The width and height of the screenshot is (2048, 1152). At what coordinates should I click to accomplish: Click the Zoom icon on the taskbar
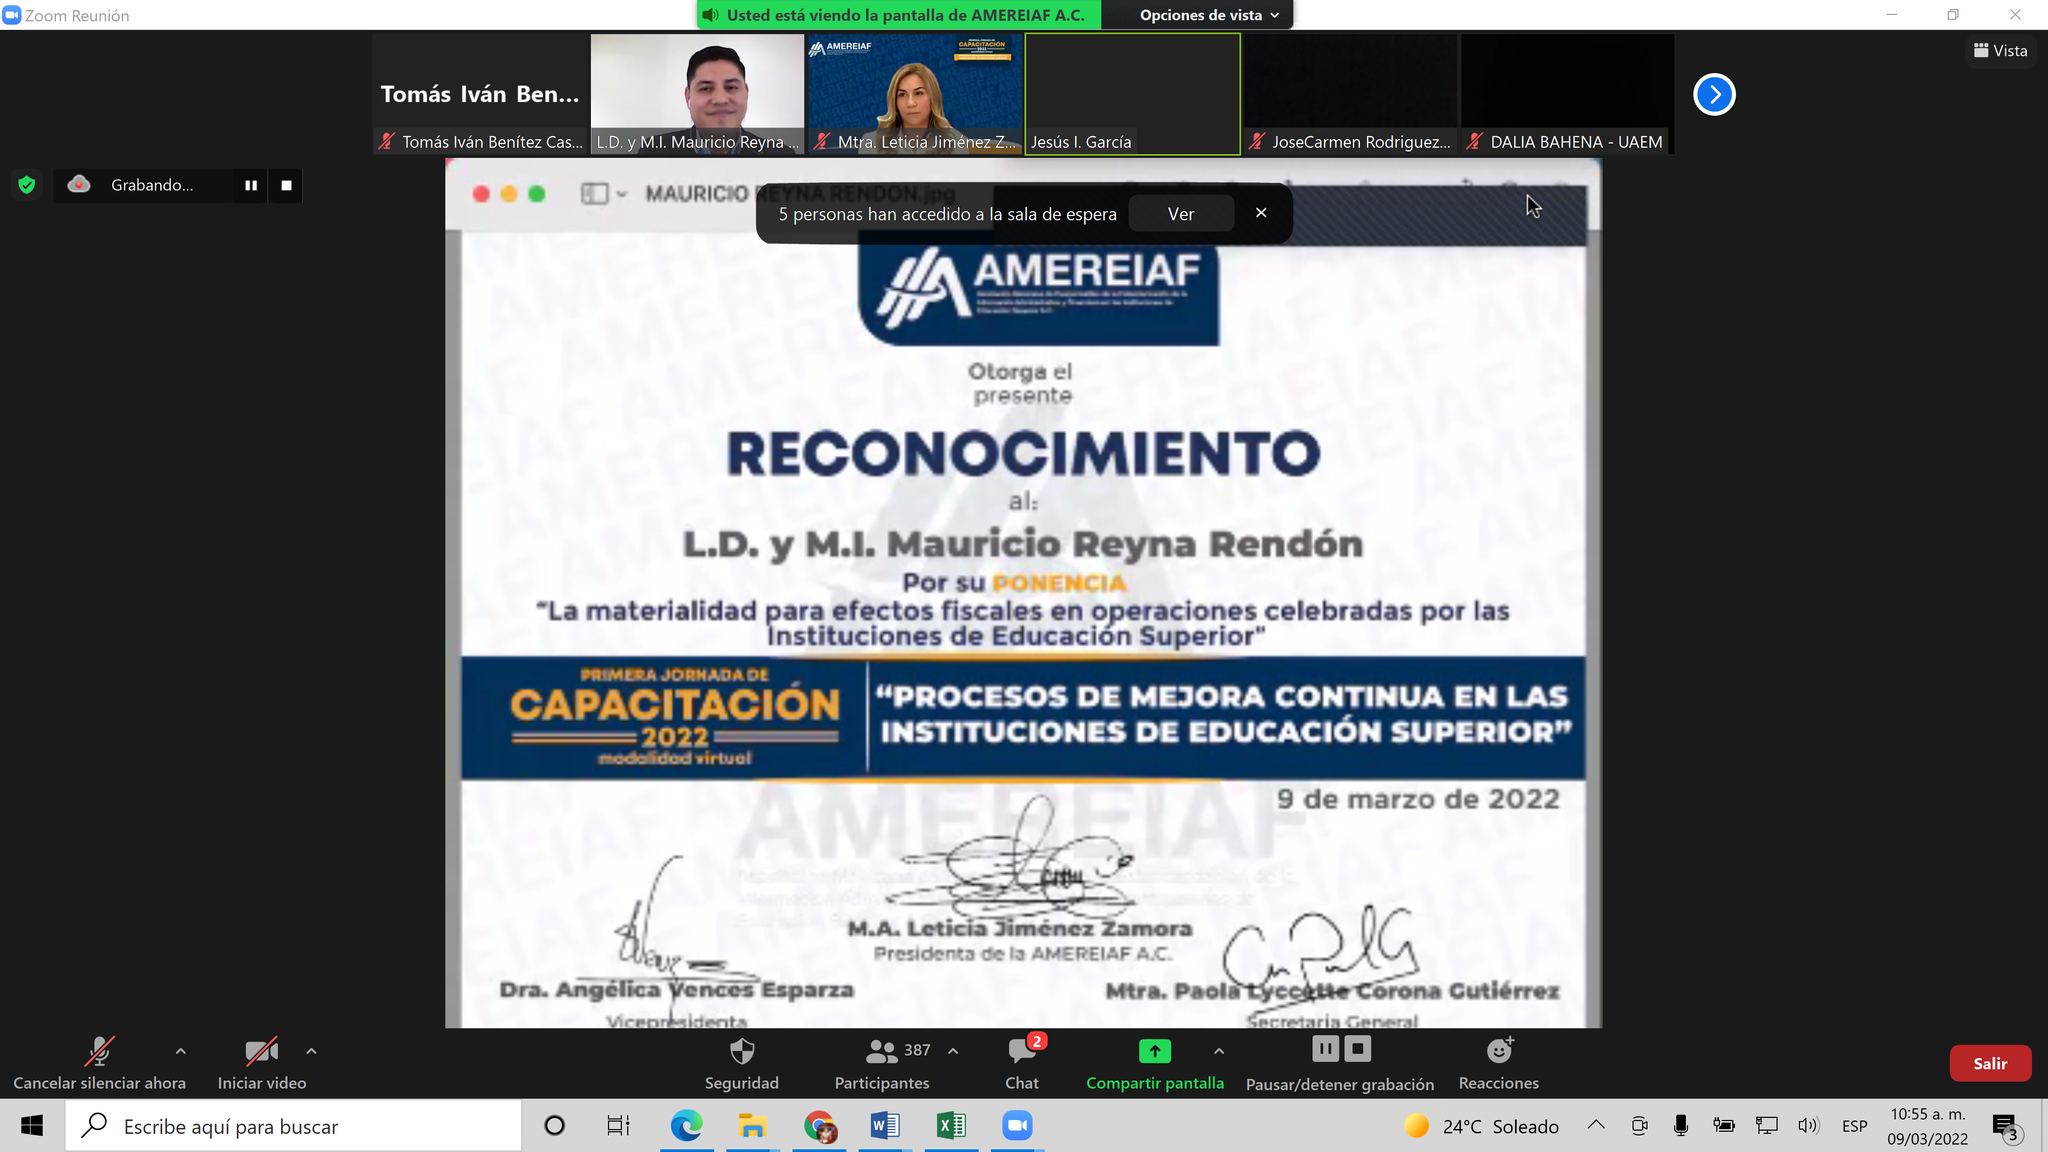pyautogui.click(x=1017, y=1126)
